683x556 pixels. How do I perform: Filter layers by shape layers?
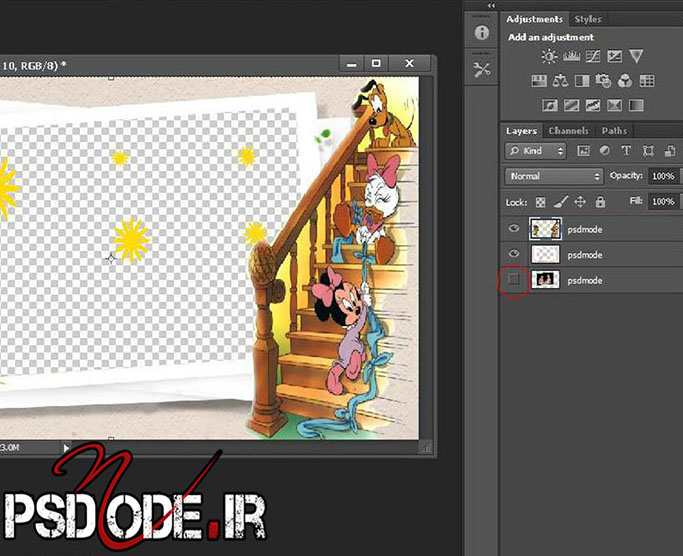pos(648,151)
